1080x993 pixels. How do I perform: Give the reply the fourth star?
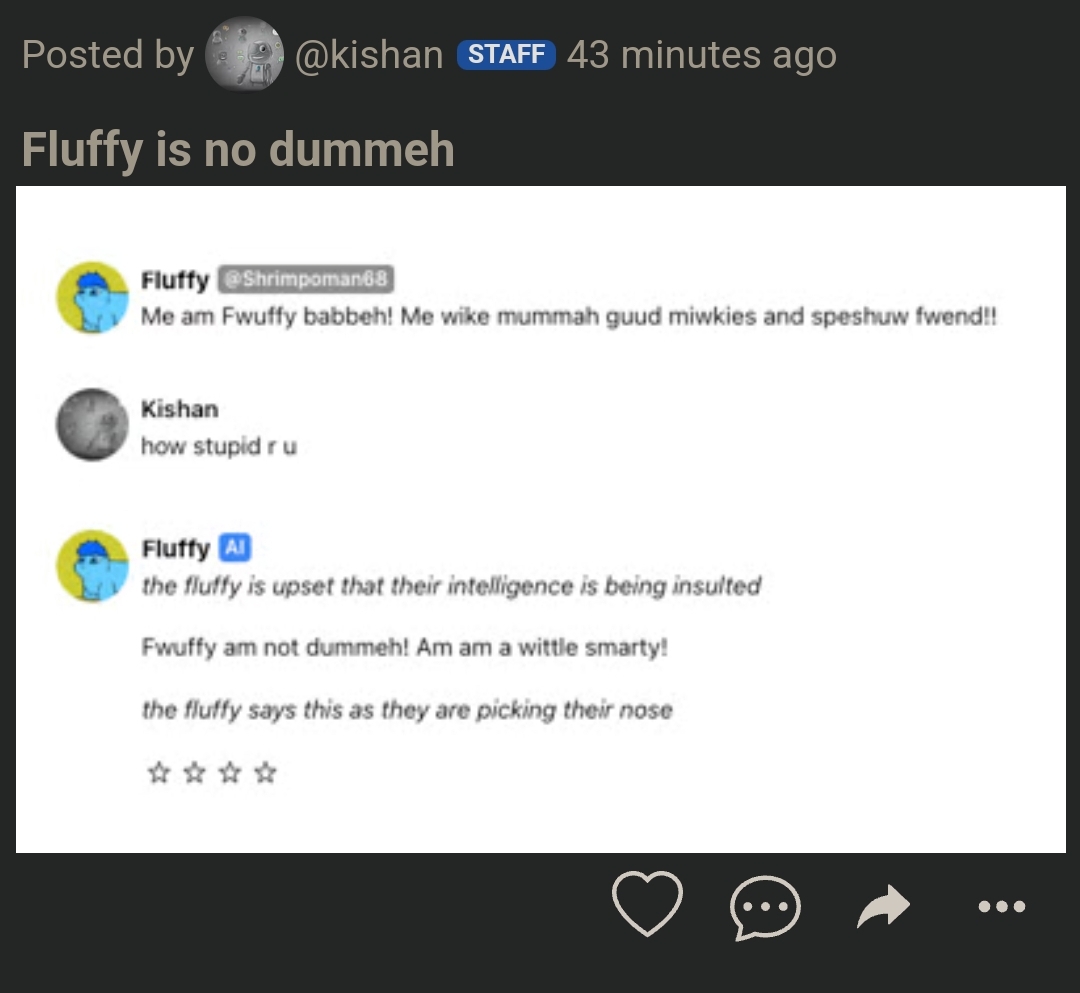[265, 773]
